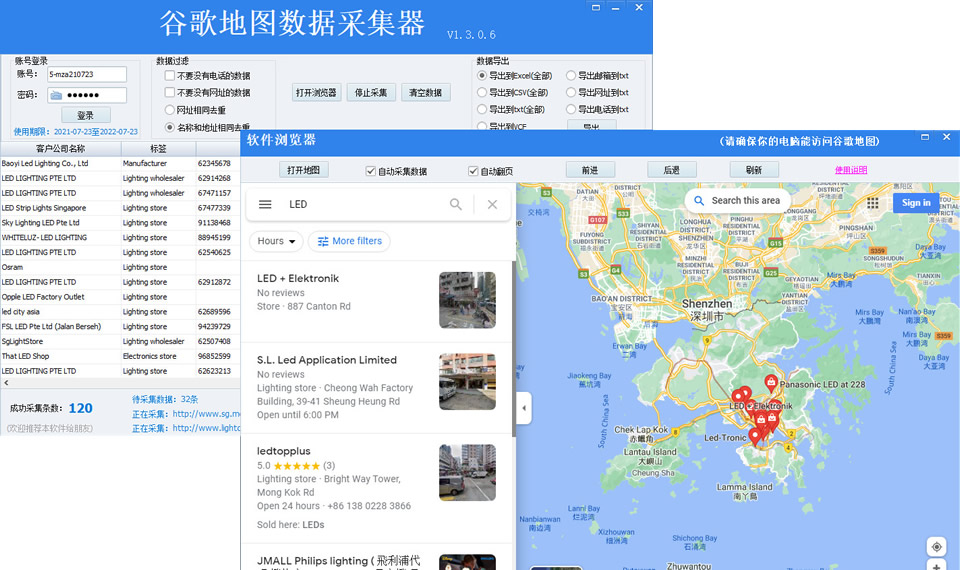Click More filters button
Image resolution: width=960 pixels, height=570 pixels.
349,241
